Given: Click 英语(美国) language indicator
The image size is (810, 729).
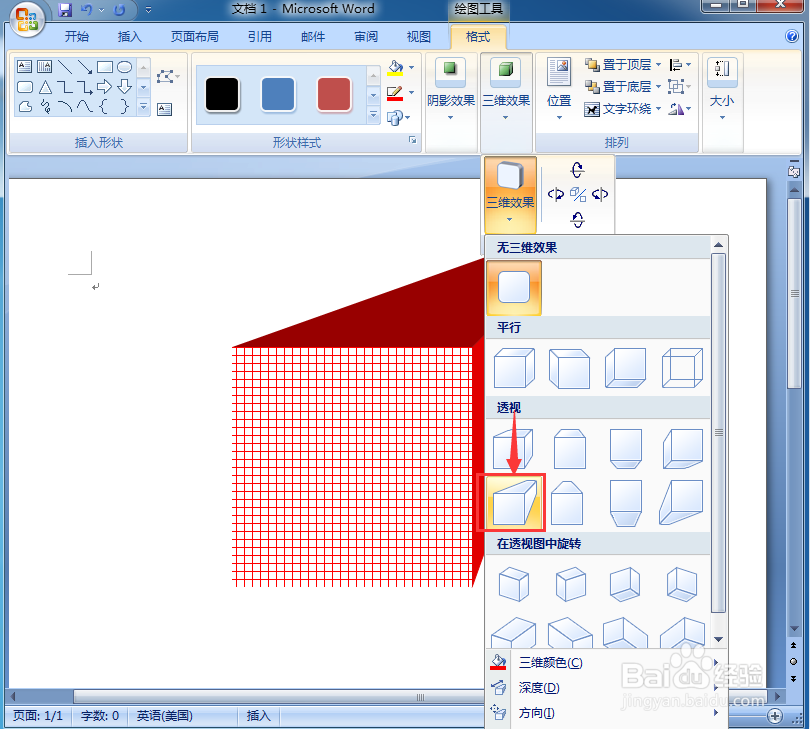Looking at the screenshot, I should pos(164,716).
